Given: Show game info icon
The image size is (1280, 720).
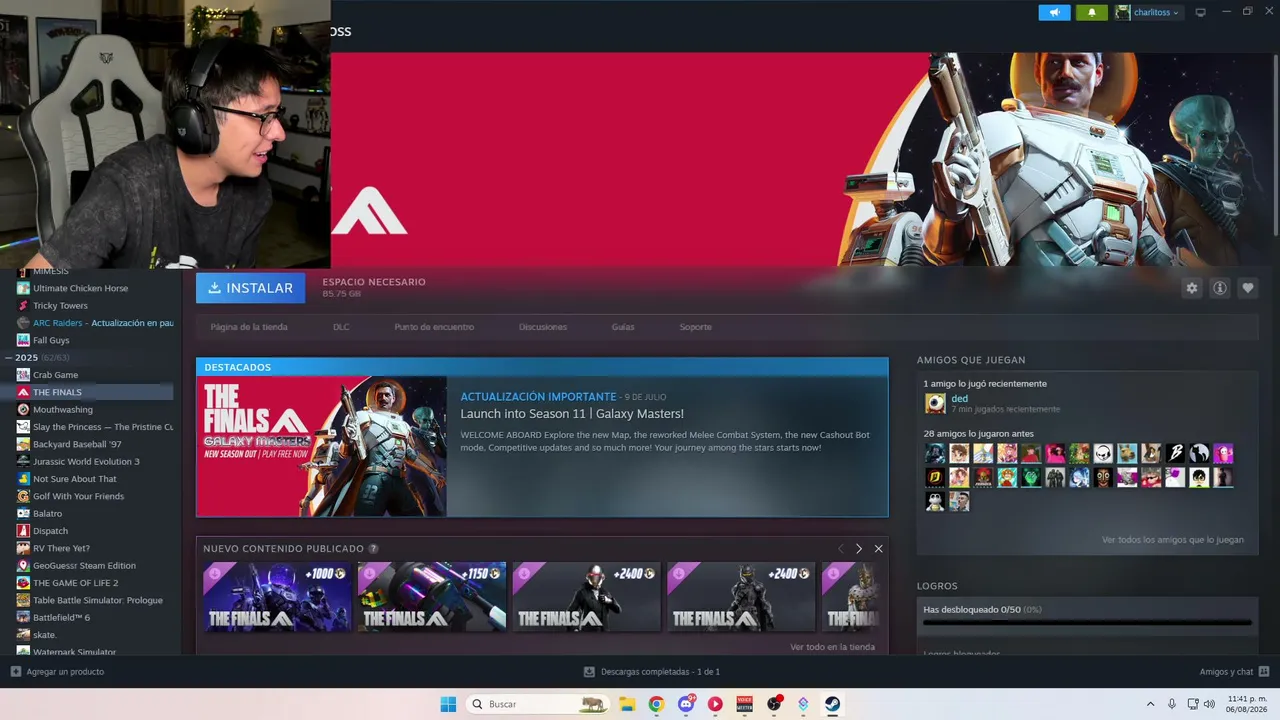Looking at the screenshot, I should tap(1219, 288).
